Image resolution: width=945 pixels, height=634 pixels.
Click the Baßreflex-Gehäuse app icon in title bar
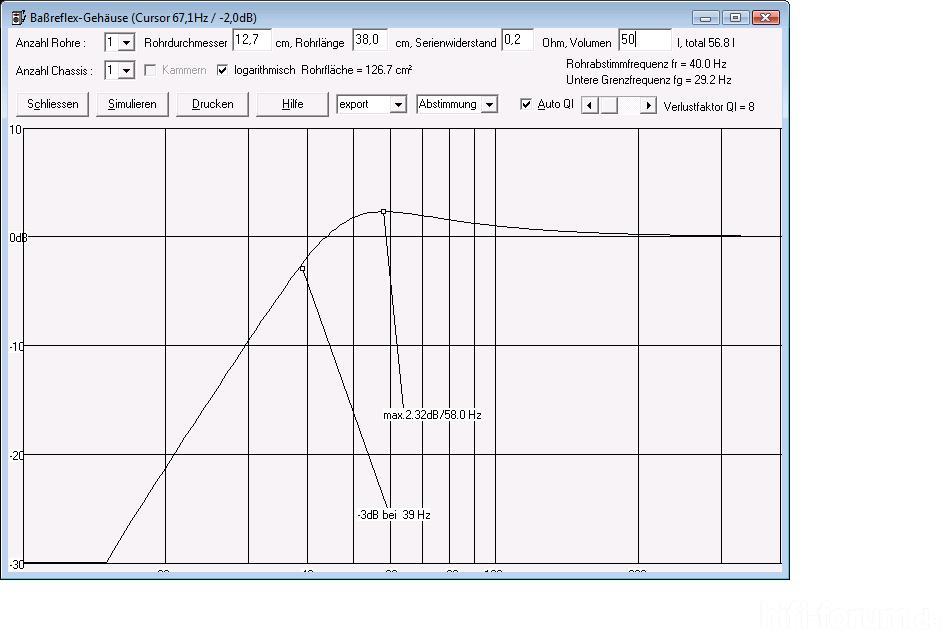[x=17, y=17]
